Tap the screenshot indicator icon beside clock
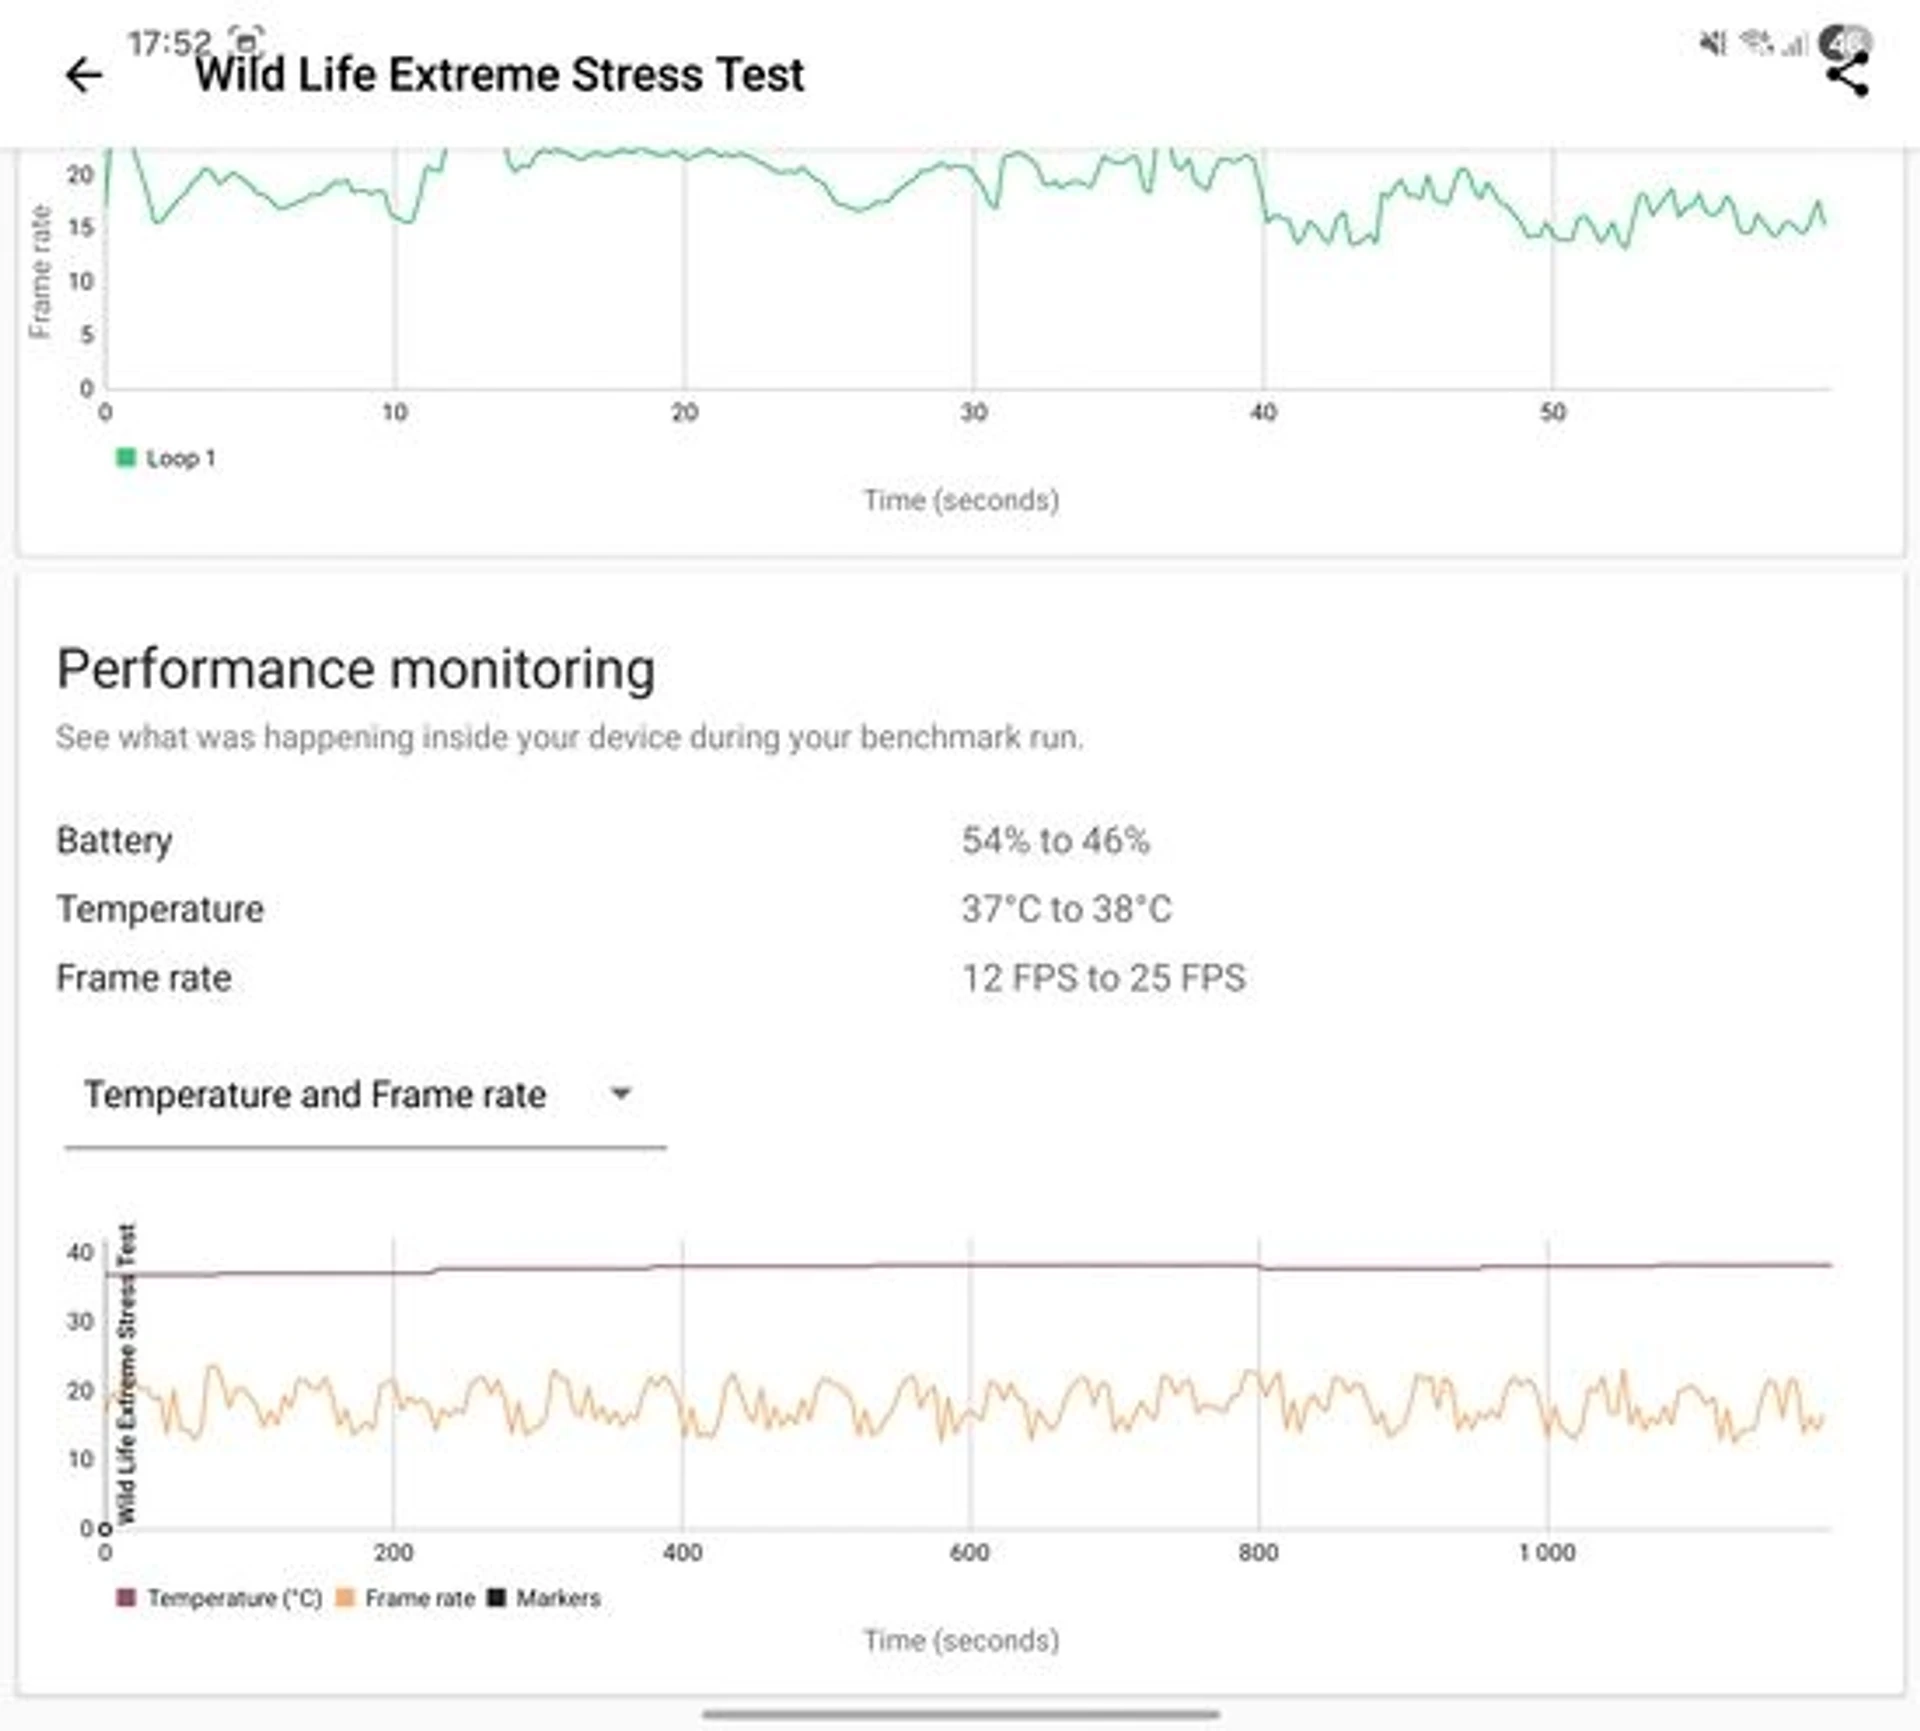 [x=246, y=42]
